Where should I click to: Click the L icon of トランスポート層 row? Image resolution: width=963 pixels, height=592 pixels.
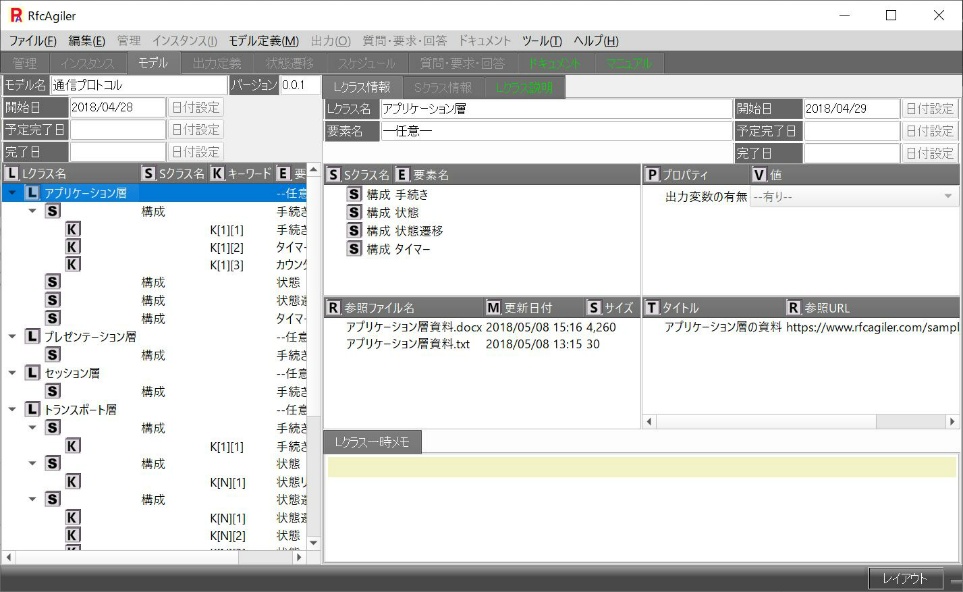click(33, 409)
